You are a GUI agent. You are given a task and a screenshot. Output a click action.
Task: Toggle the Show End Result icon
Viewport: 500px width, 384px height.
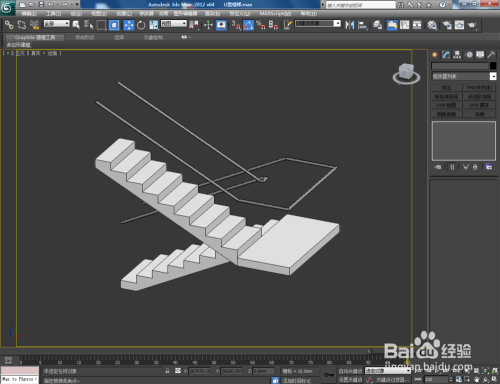pyautogui.click(x=452, y=167)
